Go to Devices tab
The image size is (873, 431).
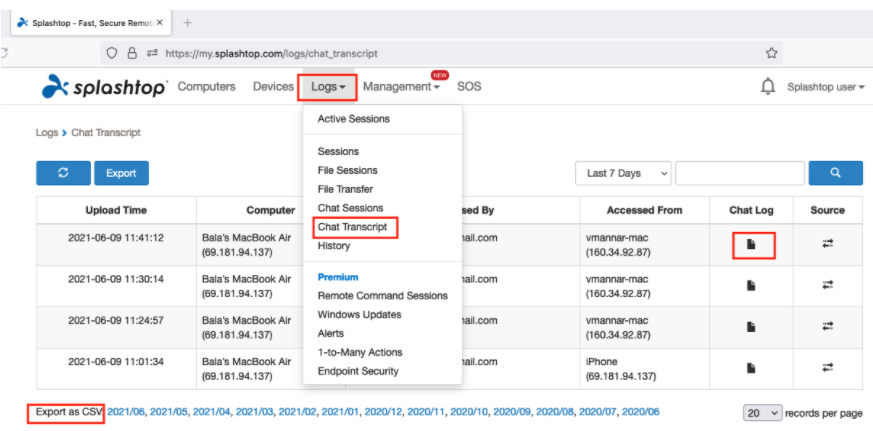tap(273, 87)
